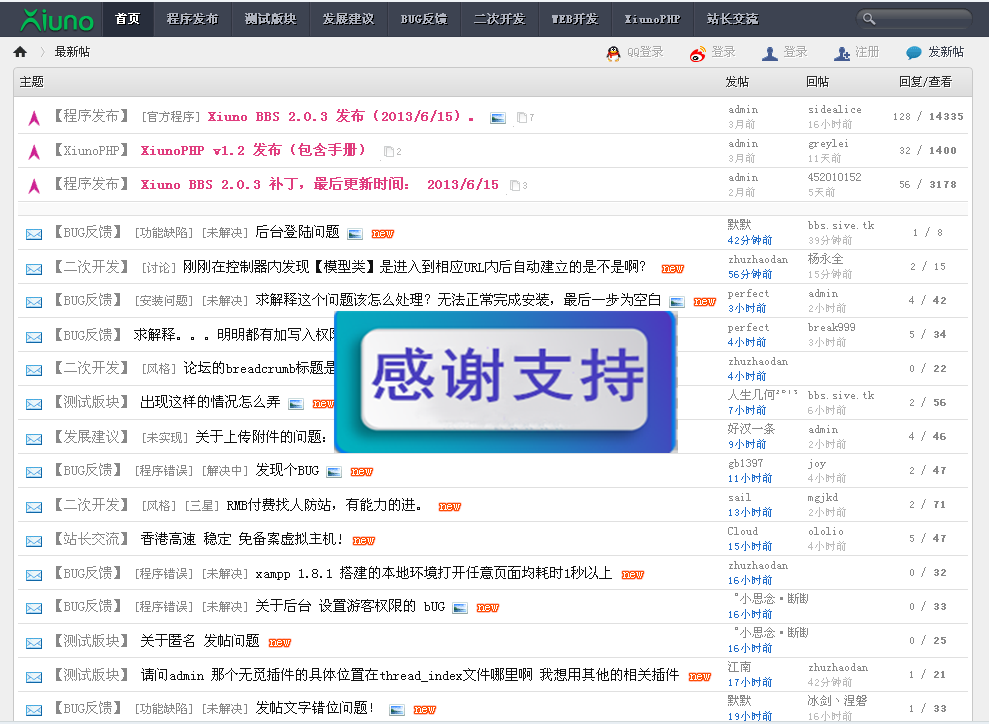Click poster gb1397

(746, 464)
